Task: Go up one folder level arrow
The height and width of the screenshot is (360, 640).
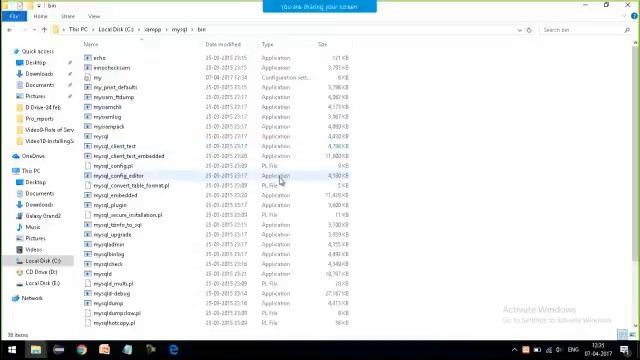Action: (x=44, y=30)
